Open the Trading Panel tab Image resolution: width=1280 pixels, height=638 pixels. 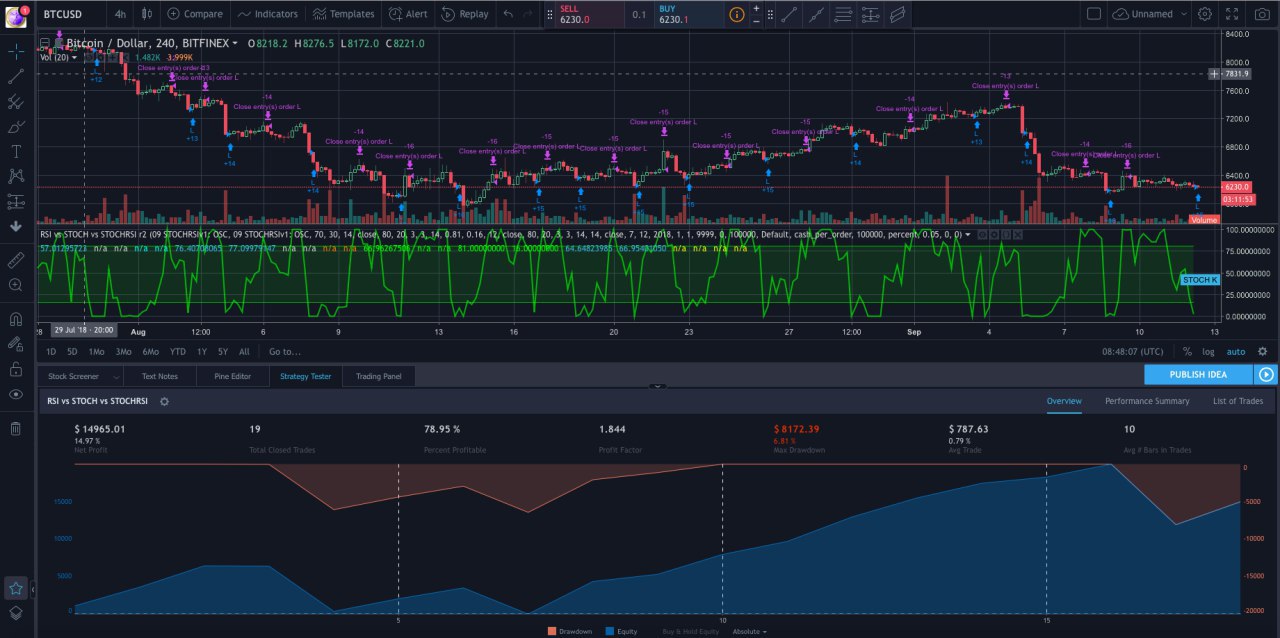[x=378, y=376]
